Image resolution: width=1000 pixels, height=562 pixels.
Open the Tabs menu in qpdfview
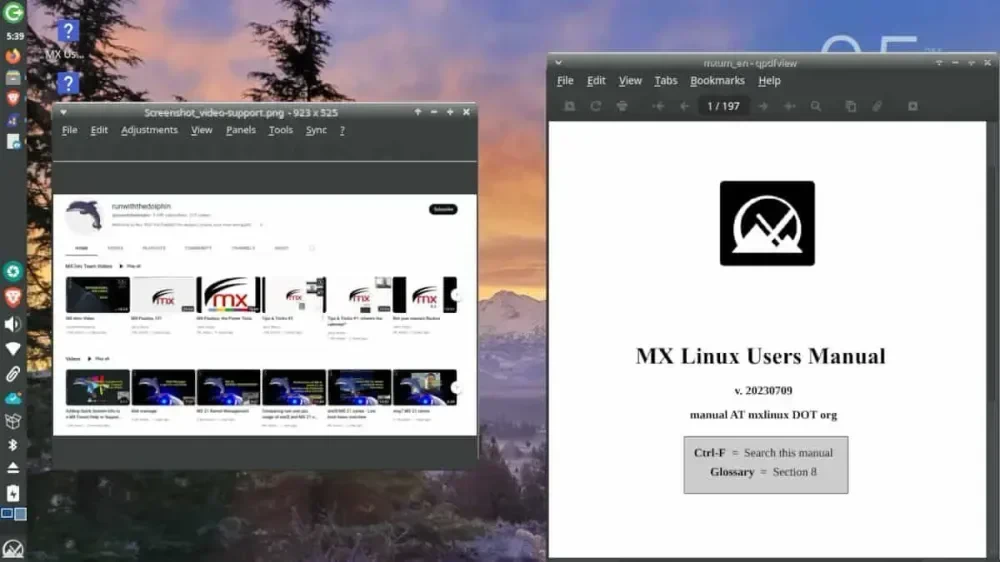[x=665, y=80]
